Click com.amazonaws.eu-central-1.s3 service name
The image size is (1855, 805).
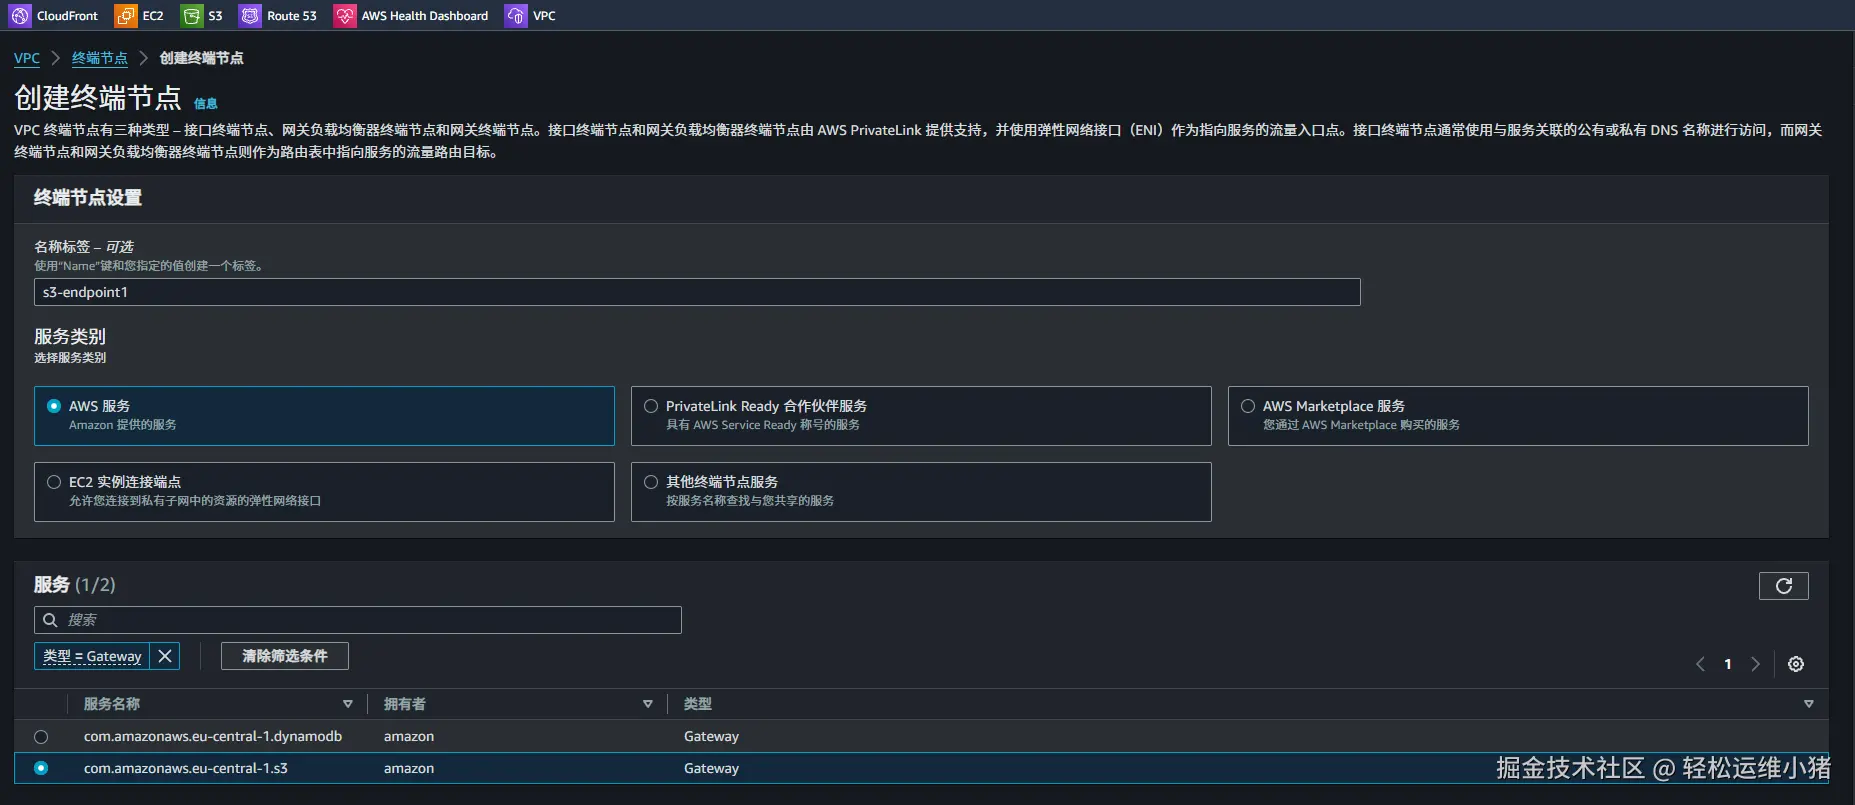186,768
